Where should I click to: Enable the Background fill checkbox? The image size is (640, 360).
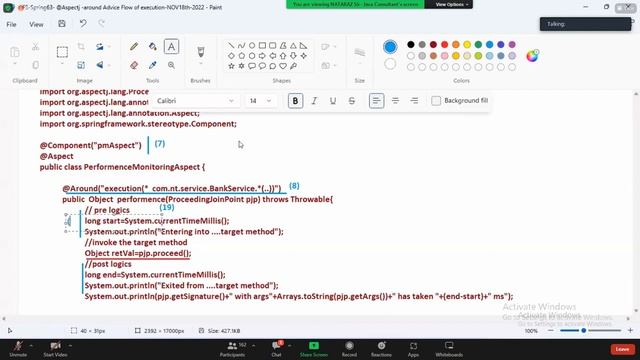coord(436,101)
